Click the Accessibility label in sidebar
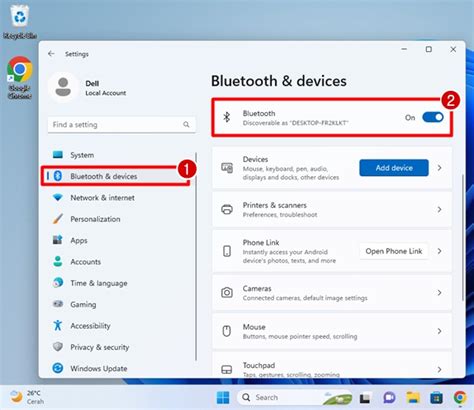The height and width of the screenshot is (410, 474). point(90,326)
